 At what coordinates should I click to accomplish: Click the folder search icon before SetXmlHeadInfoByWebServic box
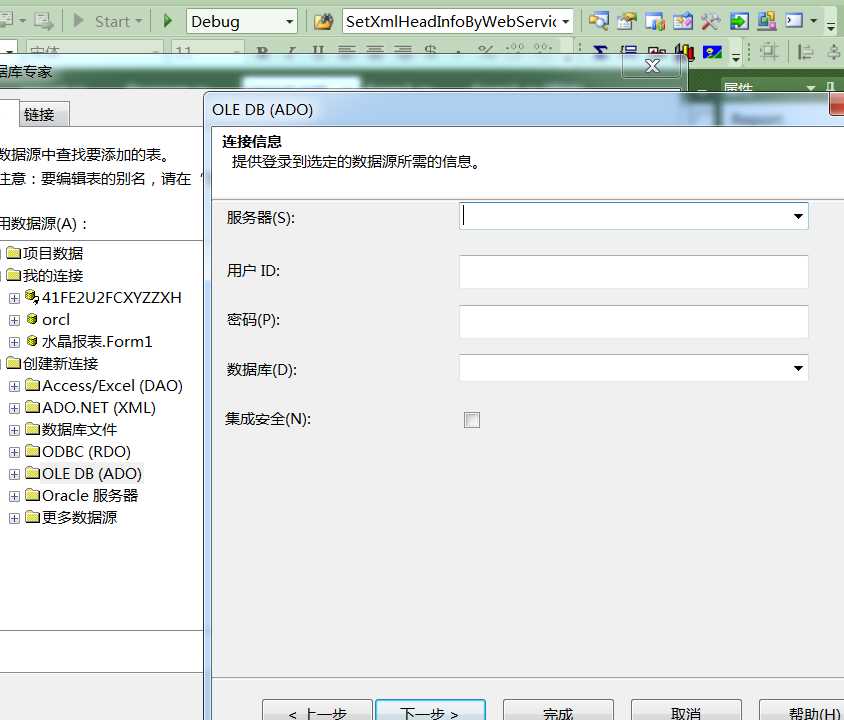pos(323,22)
